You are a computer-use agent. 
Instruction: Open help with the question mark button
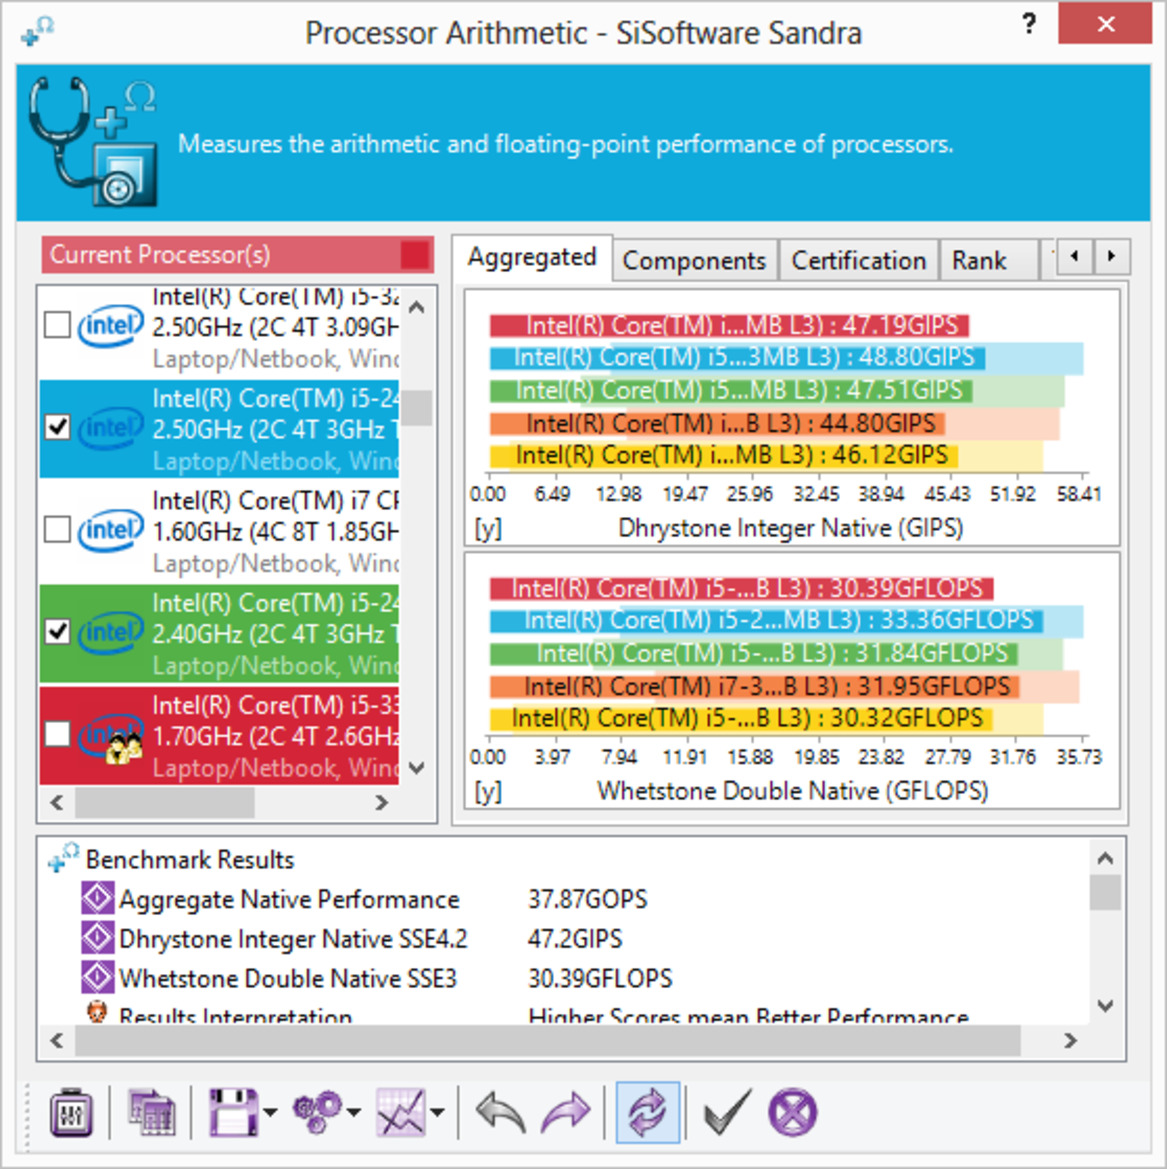[1029, 25]
